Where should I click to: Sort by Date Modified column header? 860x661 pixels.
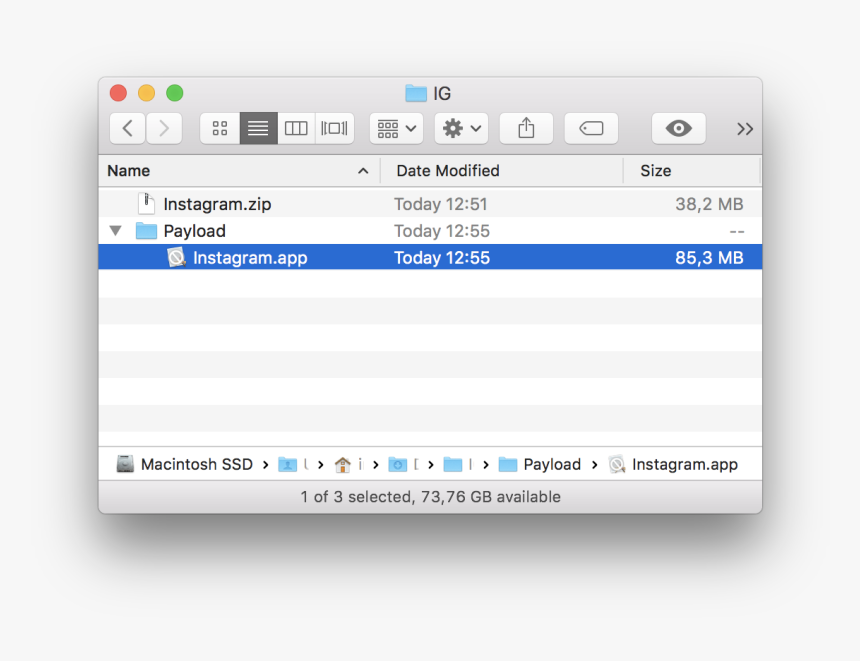click(502, 171)
